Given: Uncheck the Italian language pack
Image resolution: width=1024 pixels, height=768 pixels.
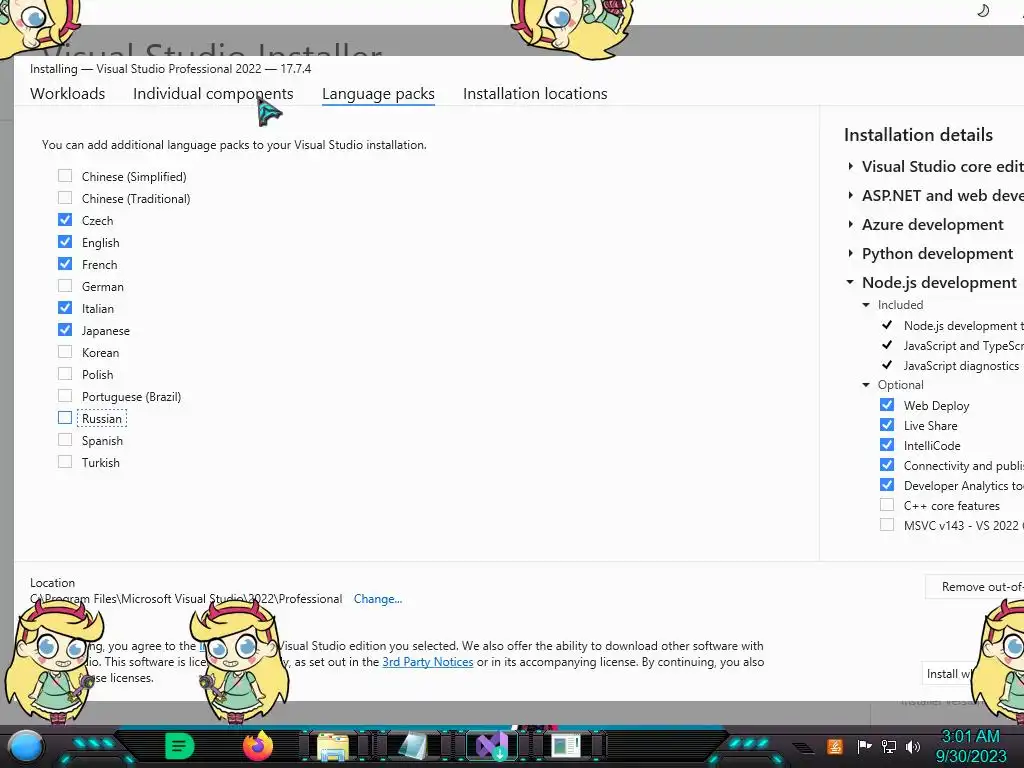Looking at the screenshot, I should pos(65,308).
